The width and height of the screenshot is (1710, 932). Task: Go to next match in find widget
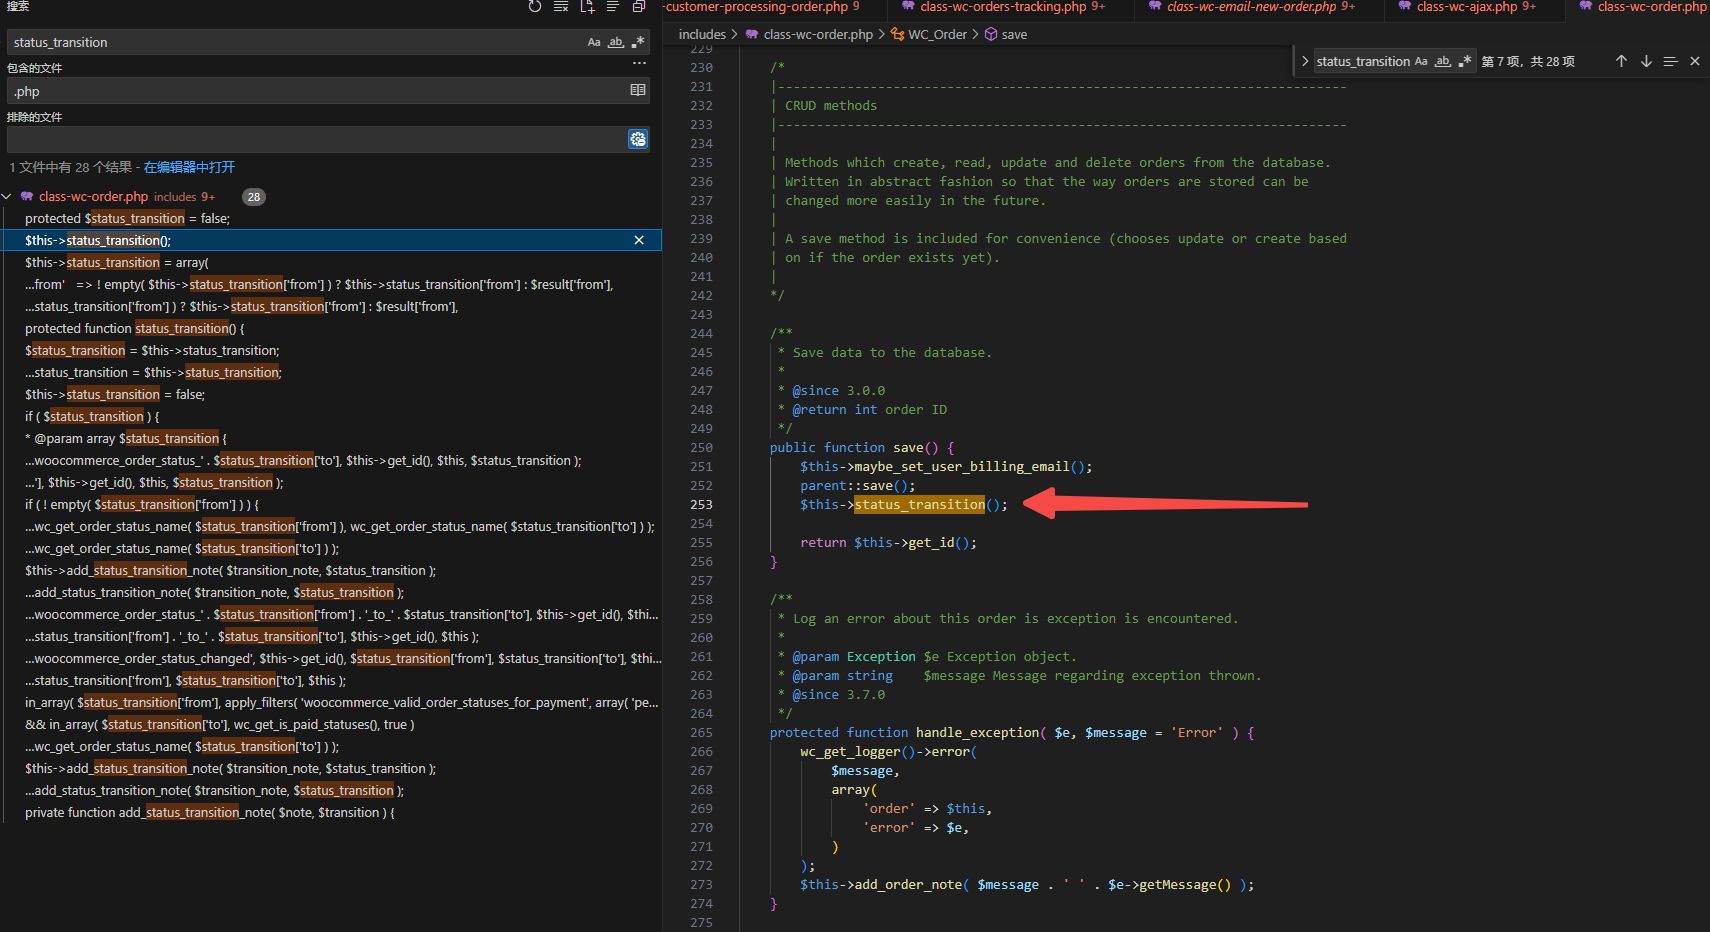click(1646, 61)
